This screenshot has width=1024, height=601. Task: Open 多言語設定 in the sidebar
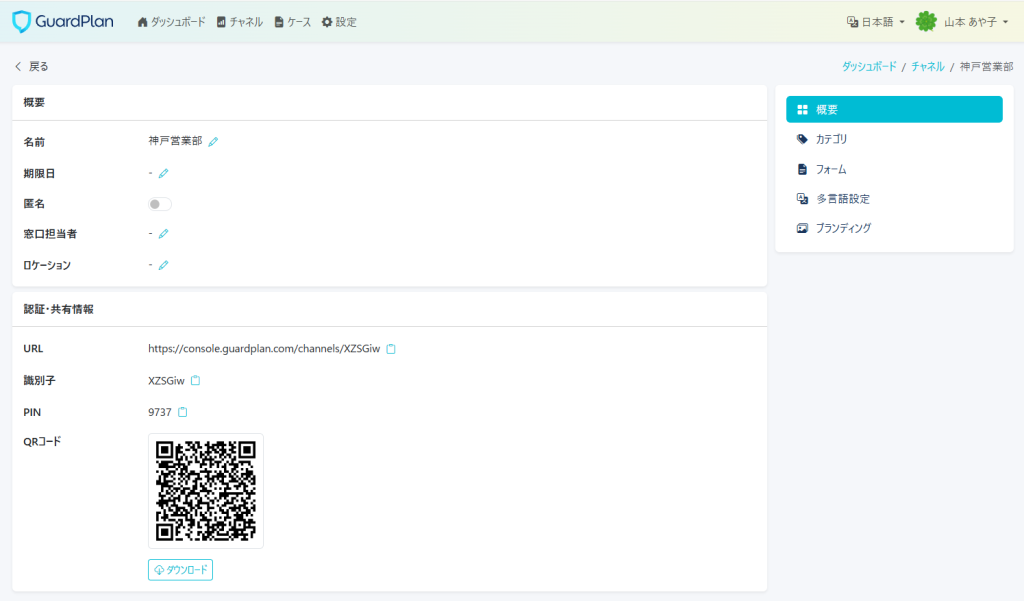pyautogui.click(x=842, y=199)
